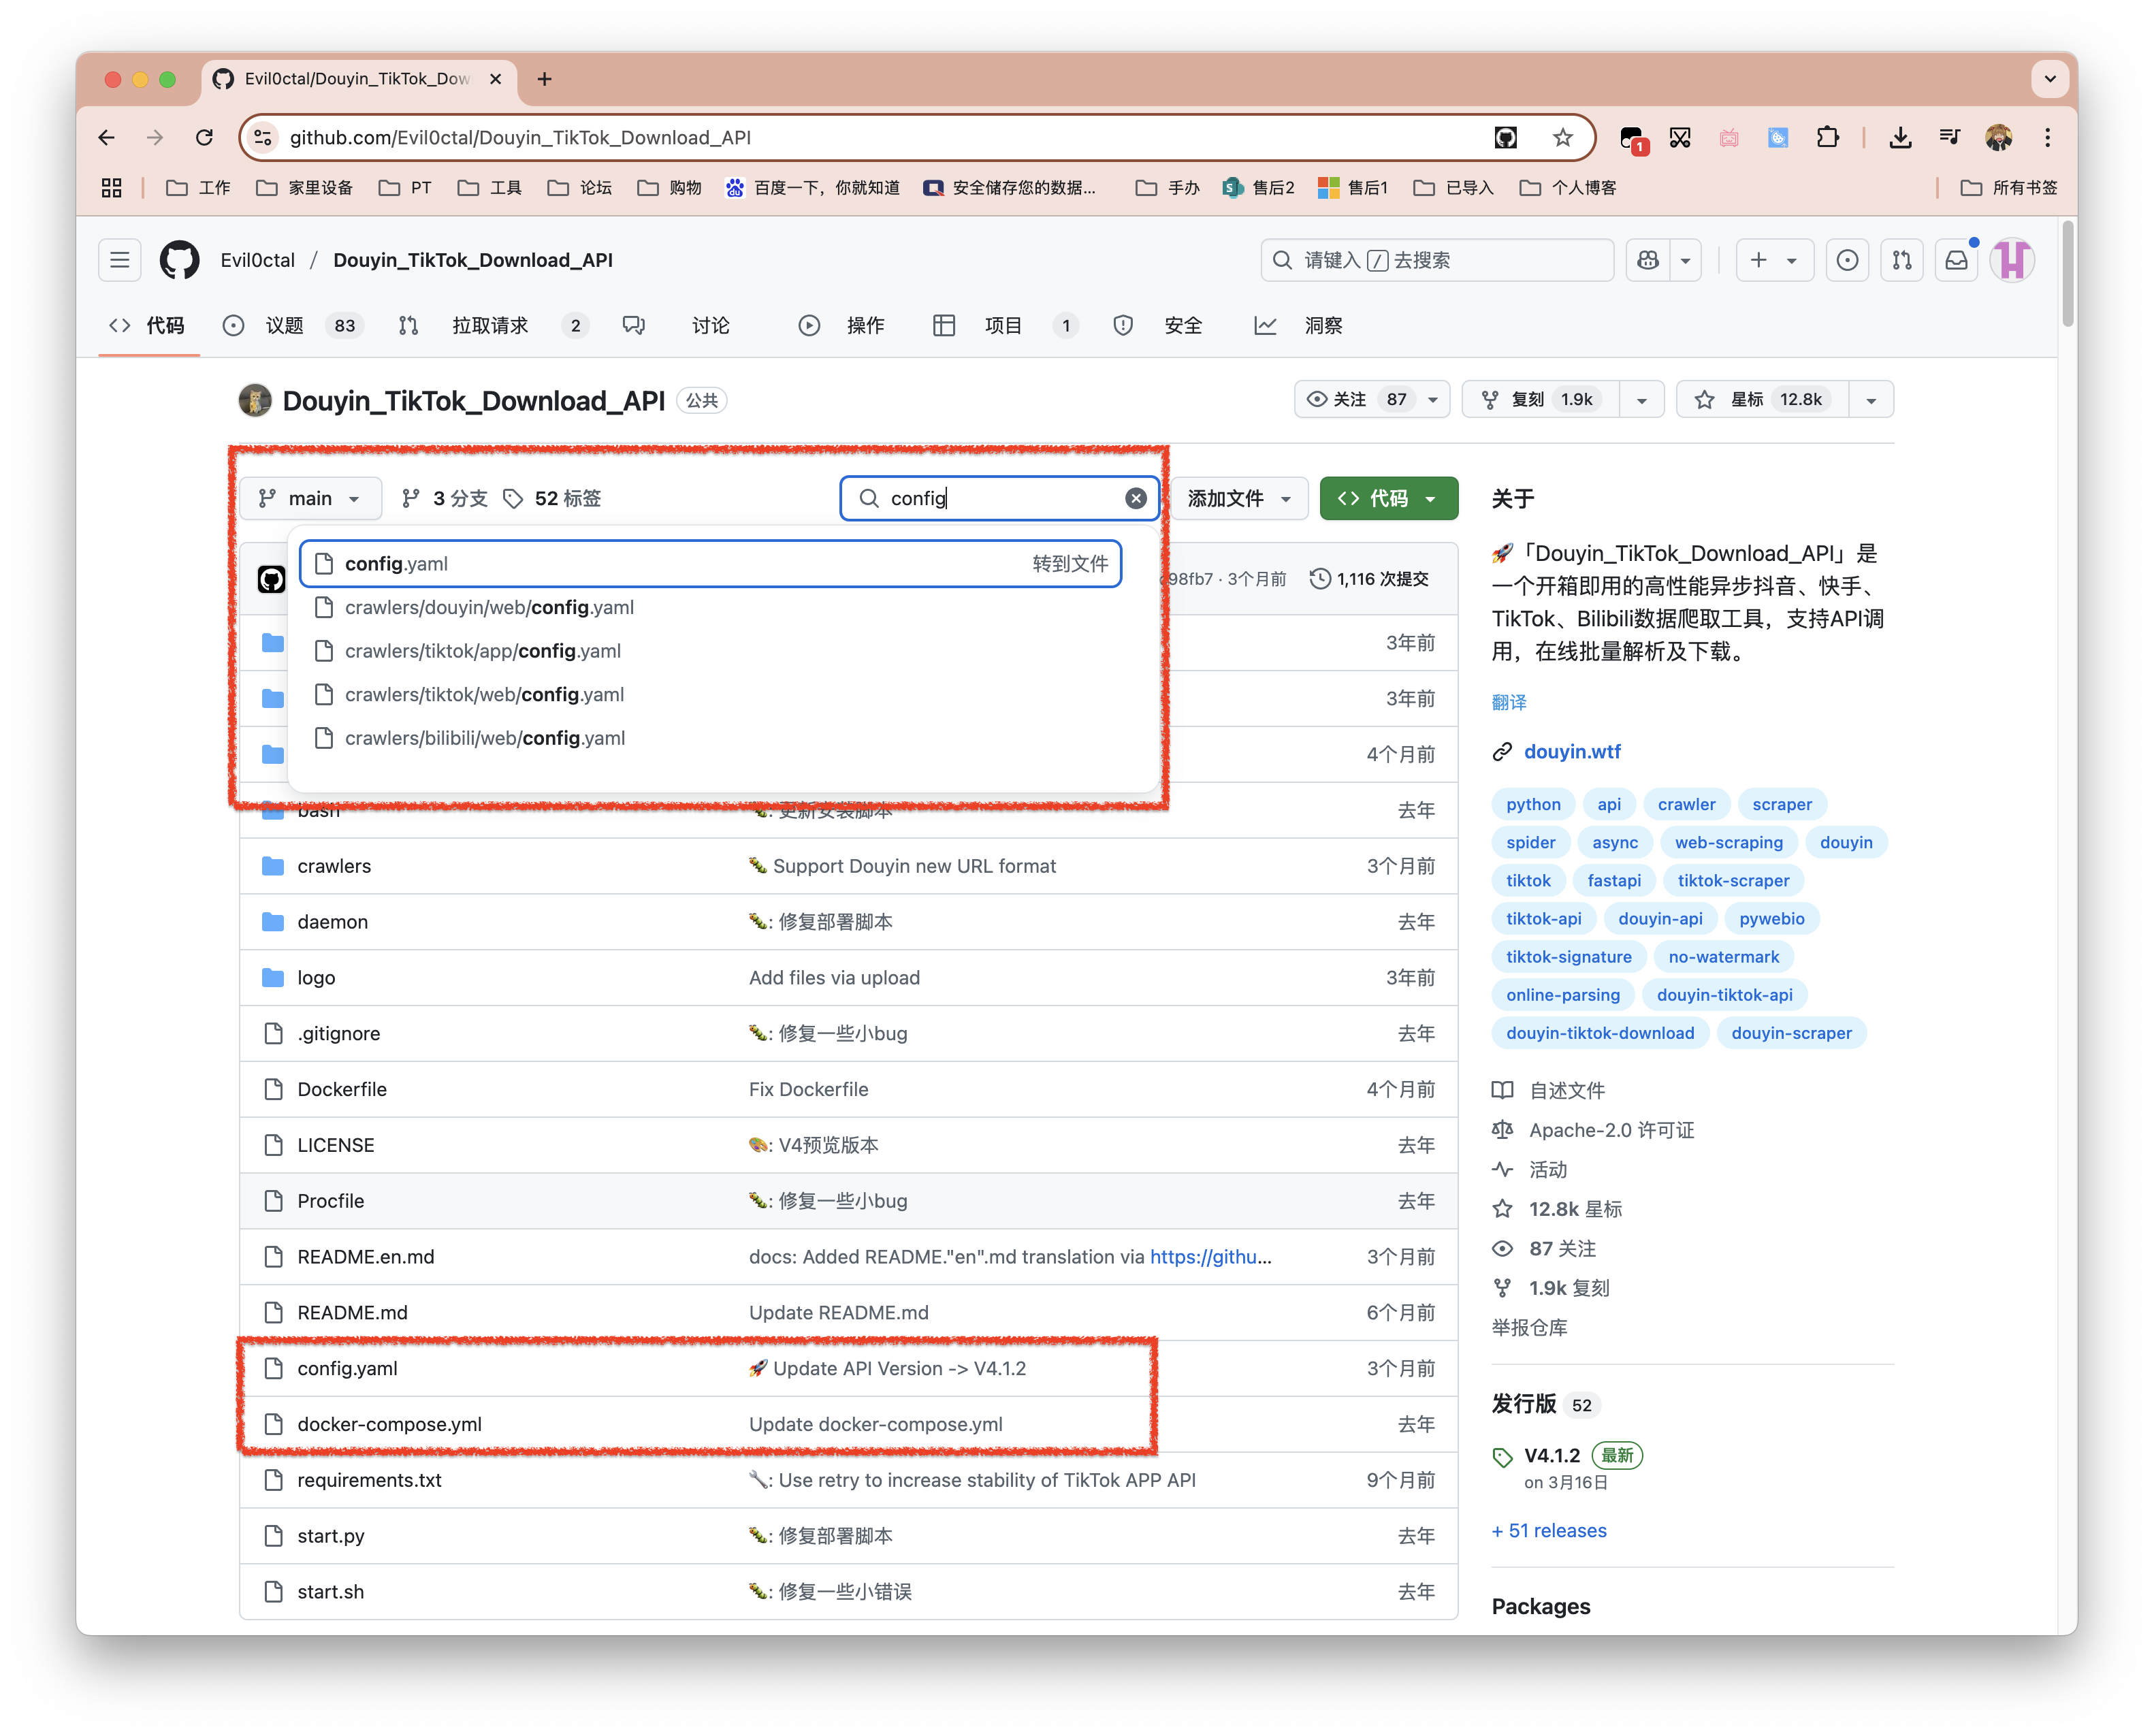The height and width of the screenshot is (1736, 2154).
Task: Click the repository owner avatar next to title
Action: point(255,400)
